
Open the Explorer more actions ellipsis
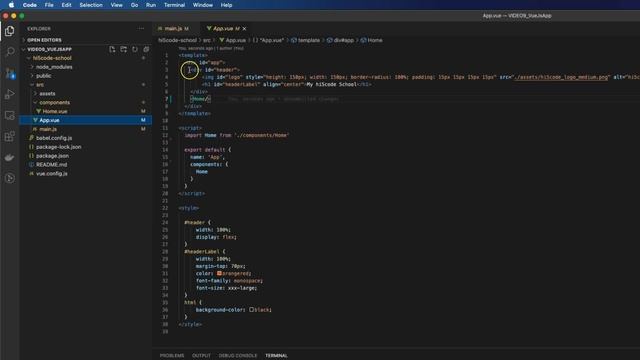[141, 29]
